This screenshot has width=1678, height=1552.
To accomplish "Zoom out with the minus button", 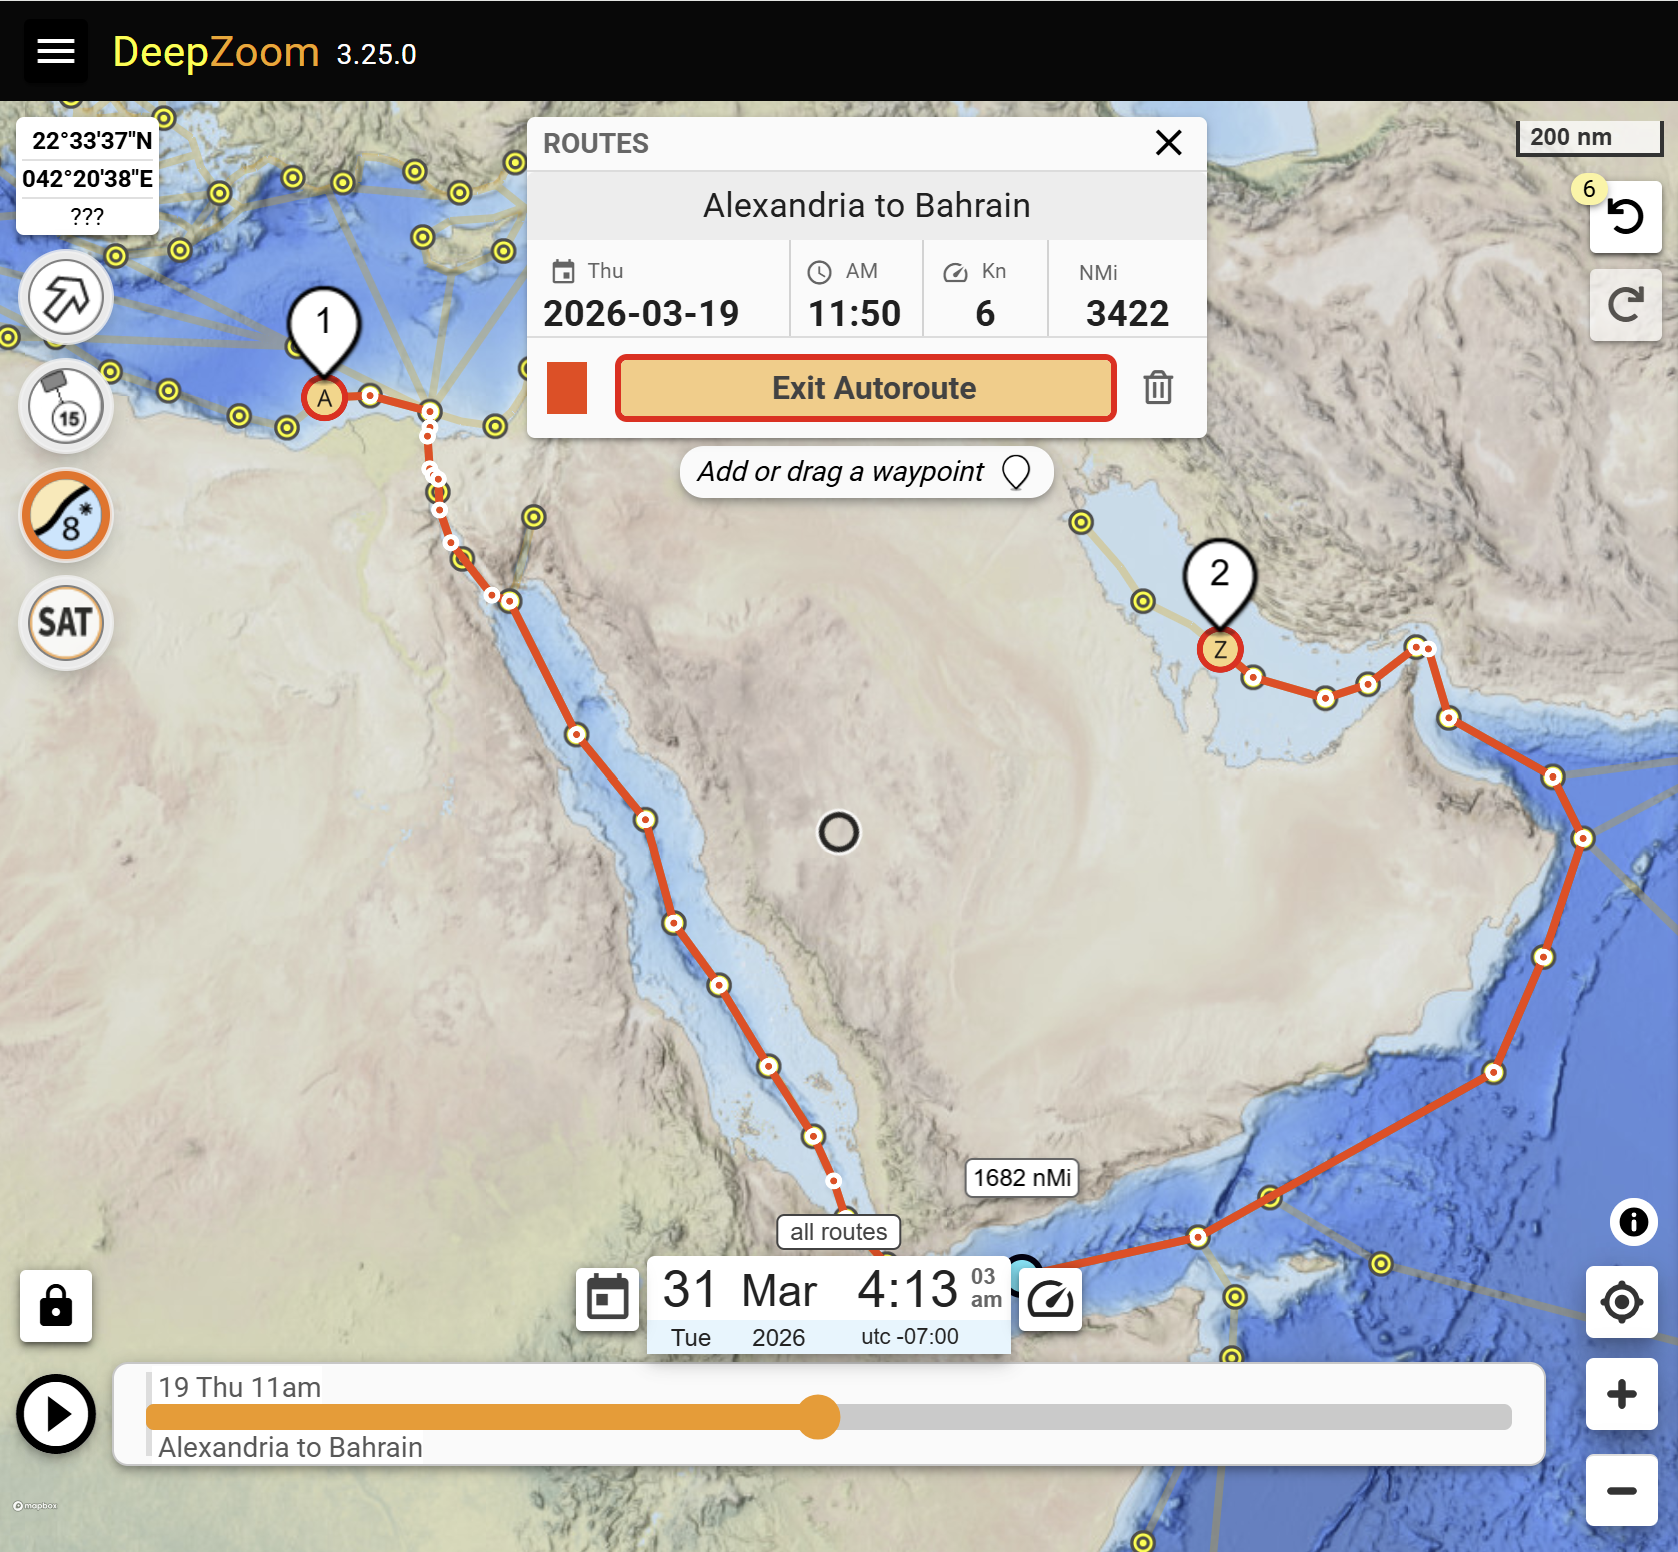I will 1621,1490.
